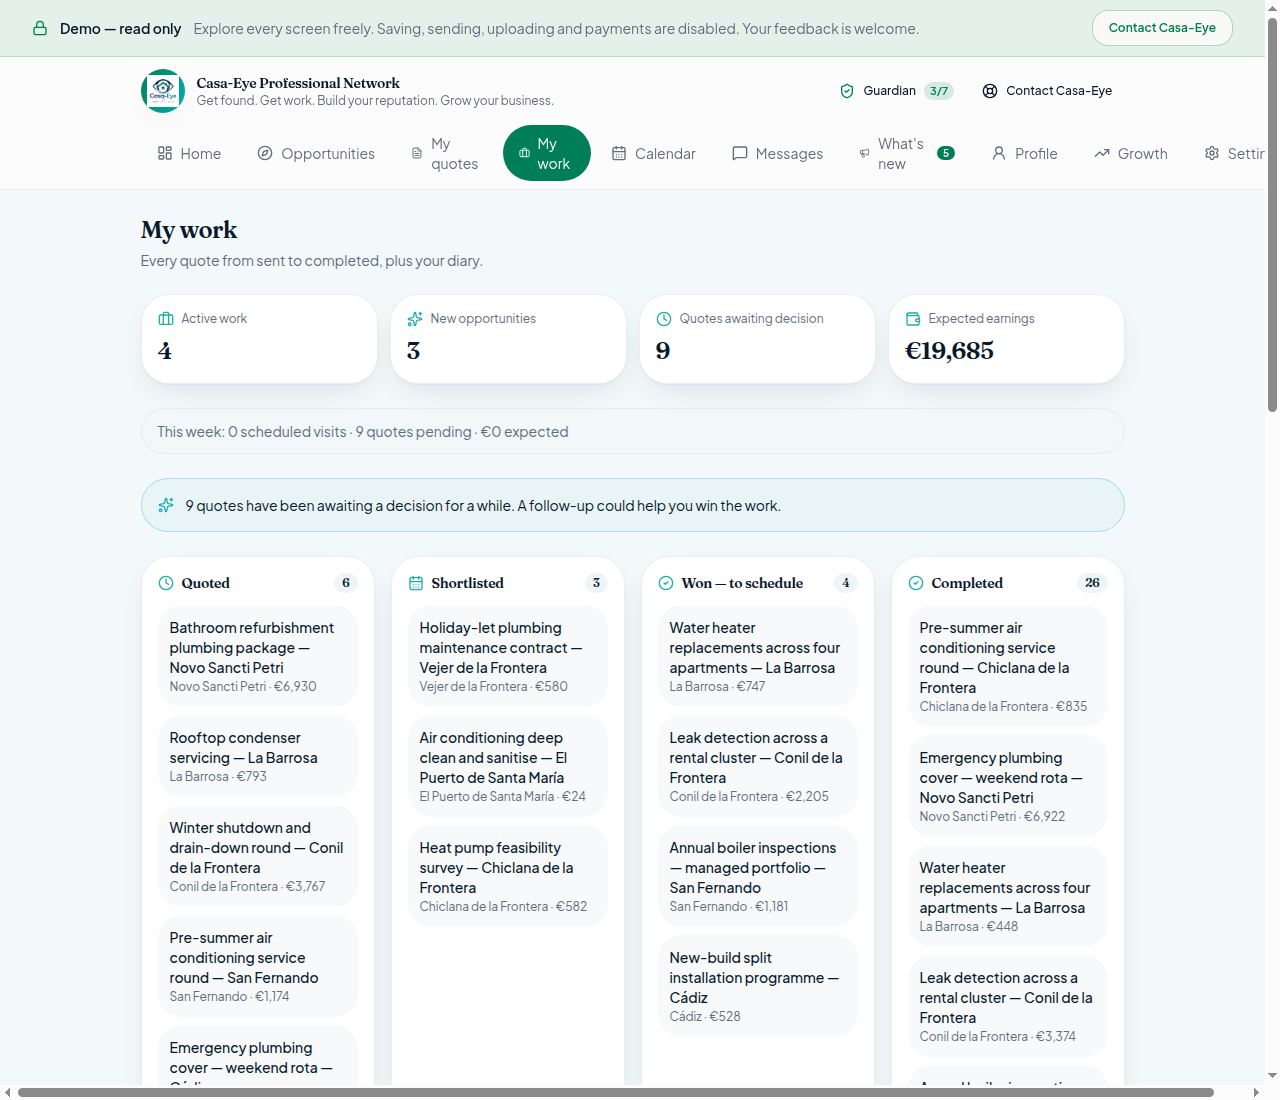Click the sparkle icon in follow-up notice

[x=166, y=505]
